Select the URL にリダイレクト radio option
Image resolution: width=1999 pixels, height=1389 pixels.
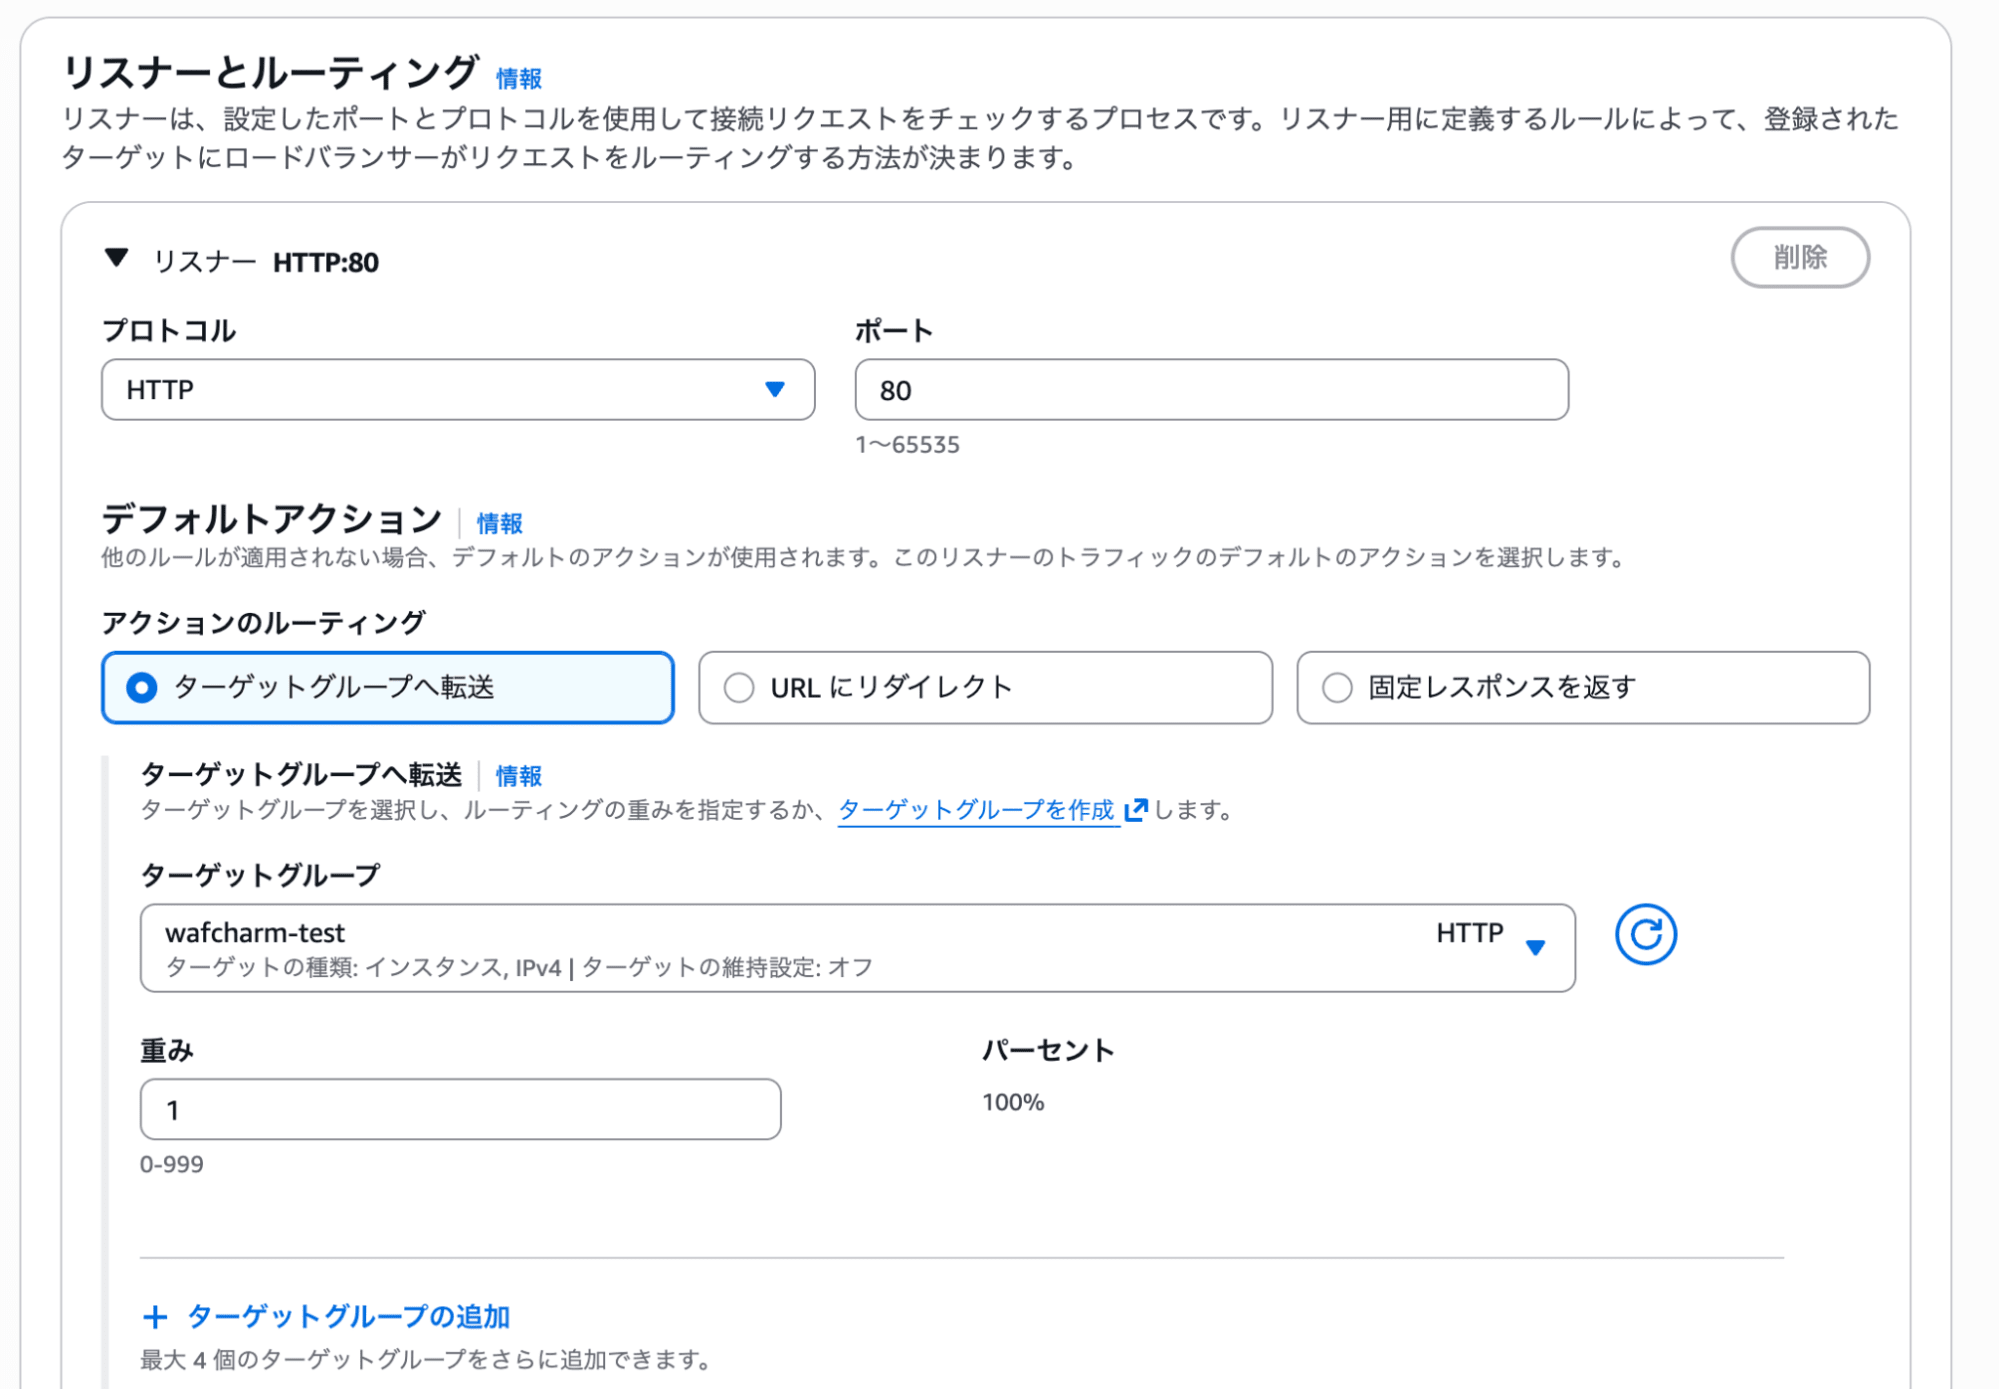(x=739, y=688)
